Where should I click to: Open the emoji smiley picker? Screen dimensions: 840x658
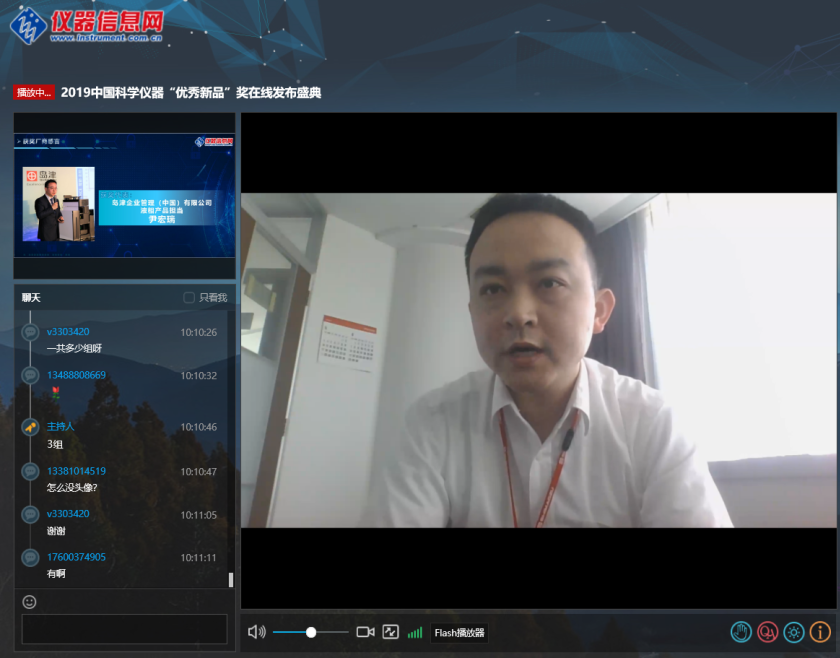(30, 602)
